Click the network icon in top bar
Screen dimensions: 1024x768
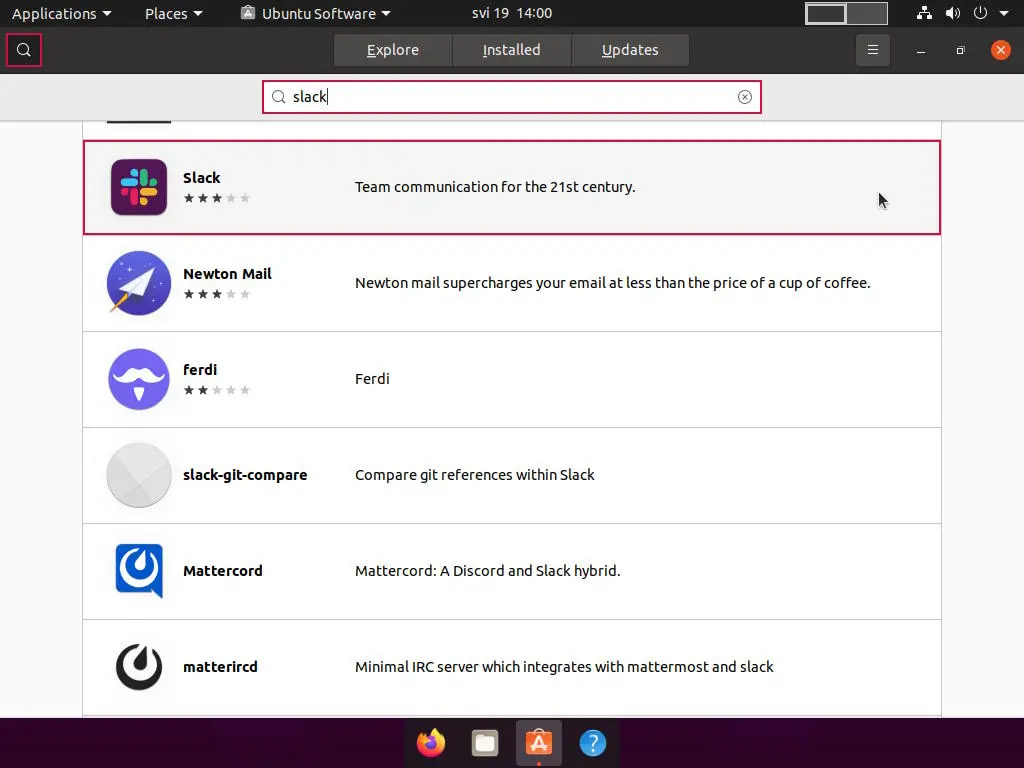click(x=924, y=13)
